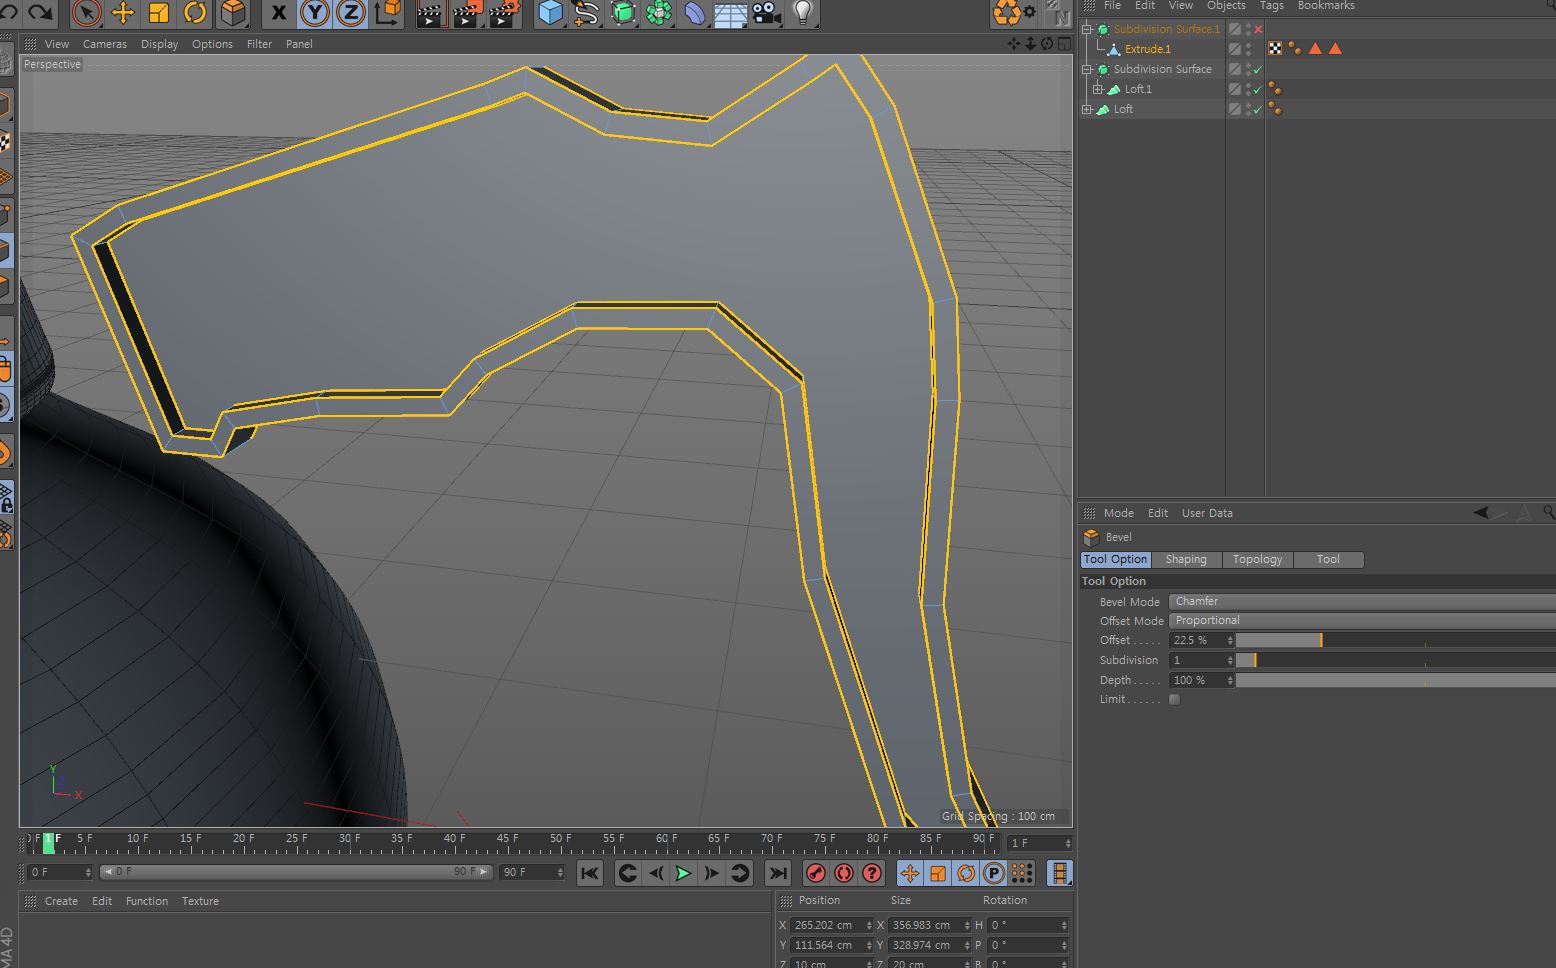Toggle Scale keyframe recording in timeline bar
Image resolution: width=1556 pixels, height=968 pixels.
(x=938, y=873)
